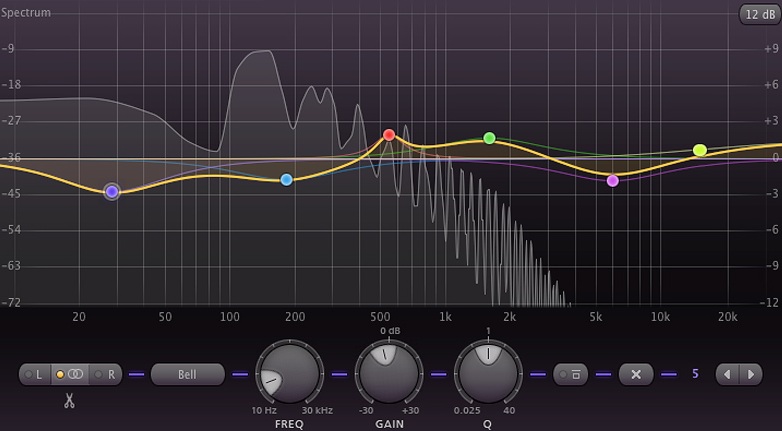The width and height of the screenshot is (782, 431).
Task: Go to previous band with left arrow
Action: [727, 374]
